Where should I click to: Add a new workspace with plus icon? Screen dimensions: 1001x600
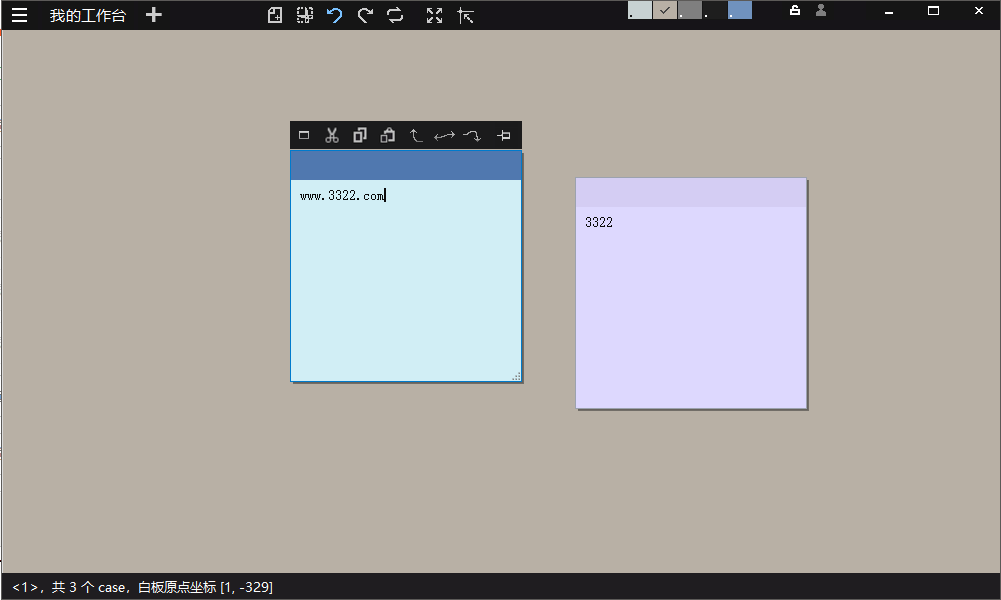pyautogui.click(x=153, y=15)
